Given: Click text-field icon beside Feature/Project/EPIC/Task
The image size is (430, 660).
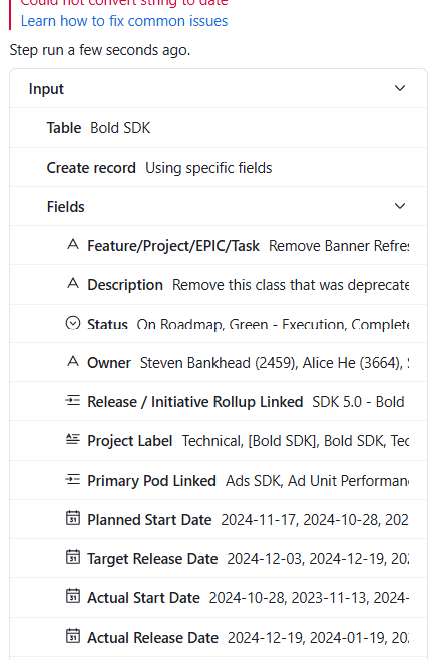Looking at the screenshot, I should point(73,244).
